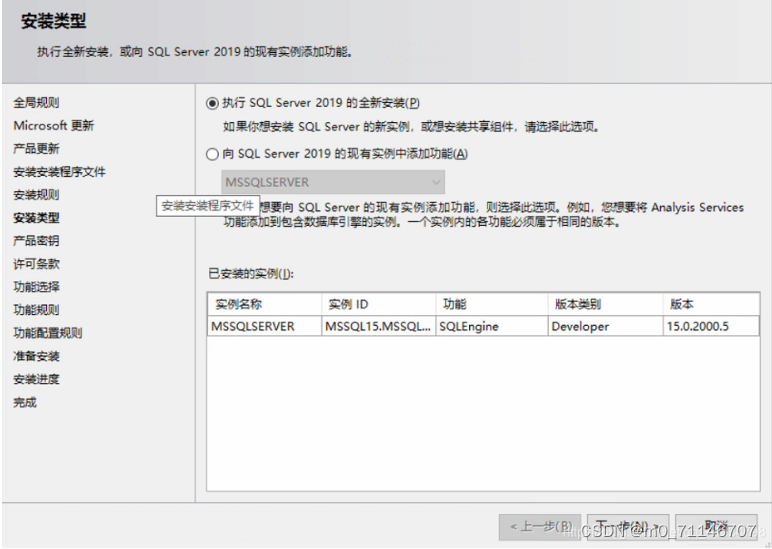Image resolution: width=772 pixels, height=549 pixels.
Task: Select the MSSQLSERVER instance name cell
Action: pyautogui.click(x=264, y=326)
